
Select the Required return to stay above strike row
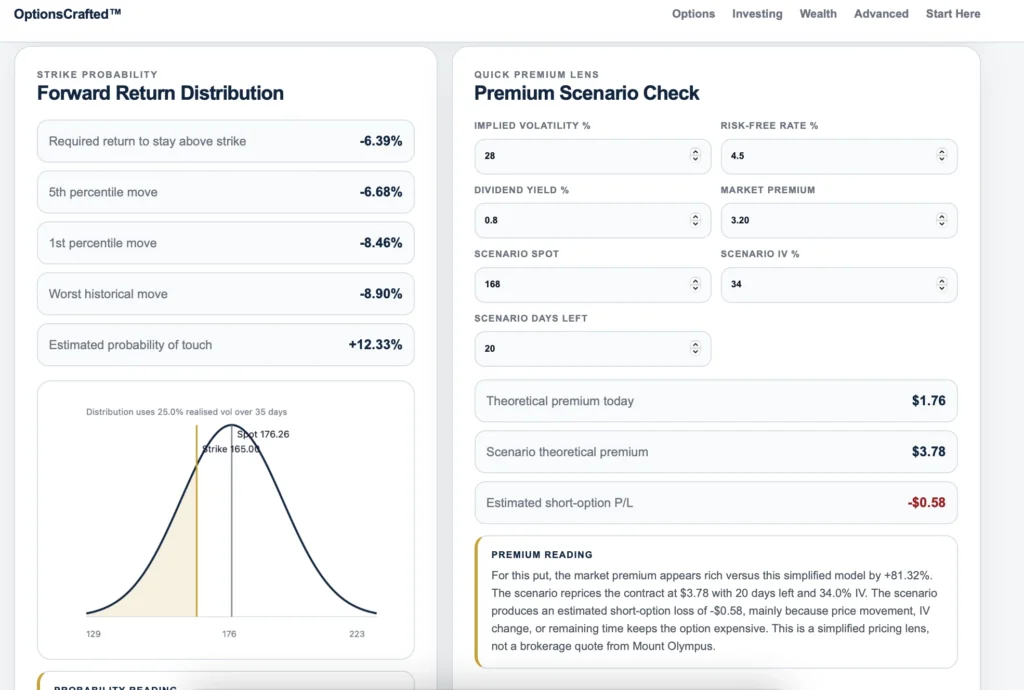coord(225,141)
